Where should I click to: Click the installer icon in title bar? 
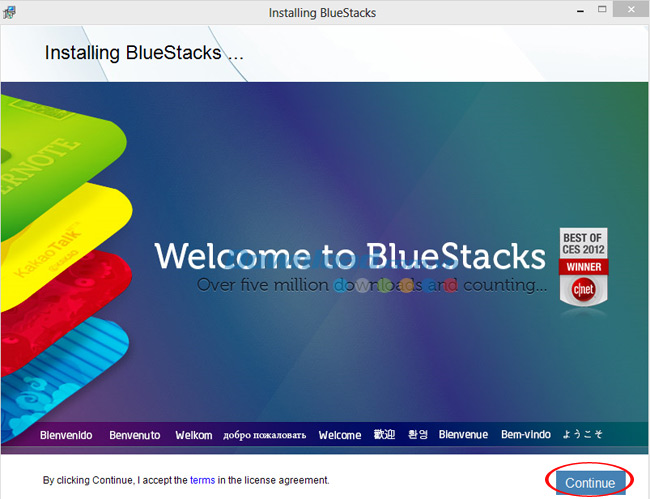coord(9,12)
